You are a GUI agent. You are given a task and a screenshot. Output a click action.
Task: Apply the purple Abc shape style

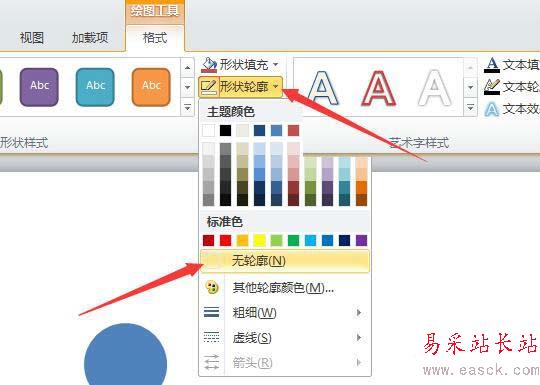coord(39,87)
